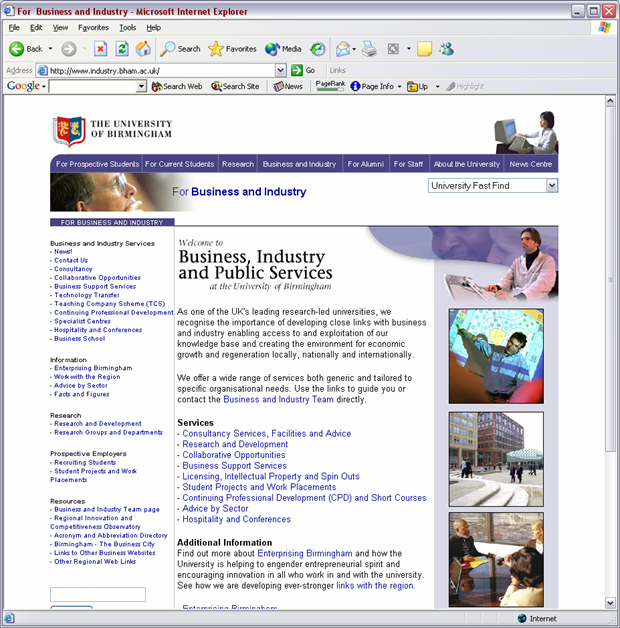Open the Search magnifier toolbar button
The image size is (620, 628).
pyautogui.click(x=180, y=49)
